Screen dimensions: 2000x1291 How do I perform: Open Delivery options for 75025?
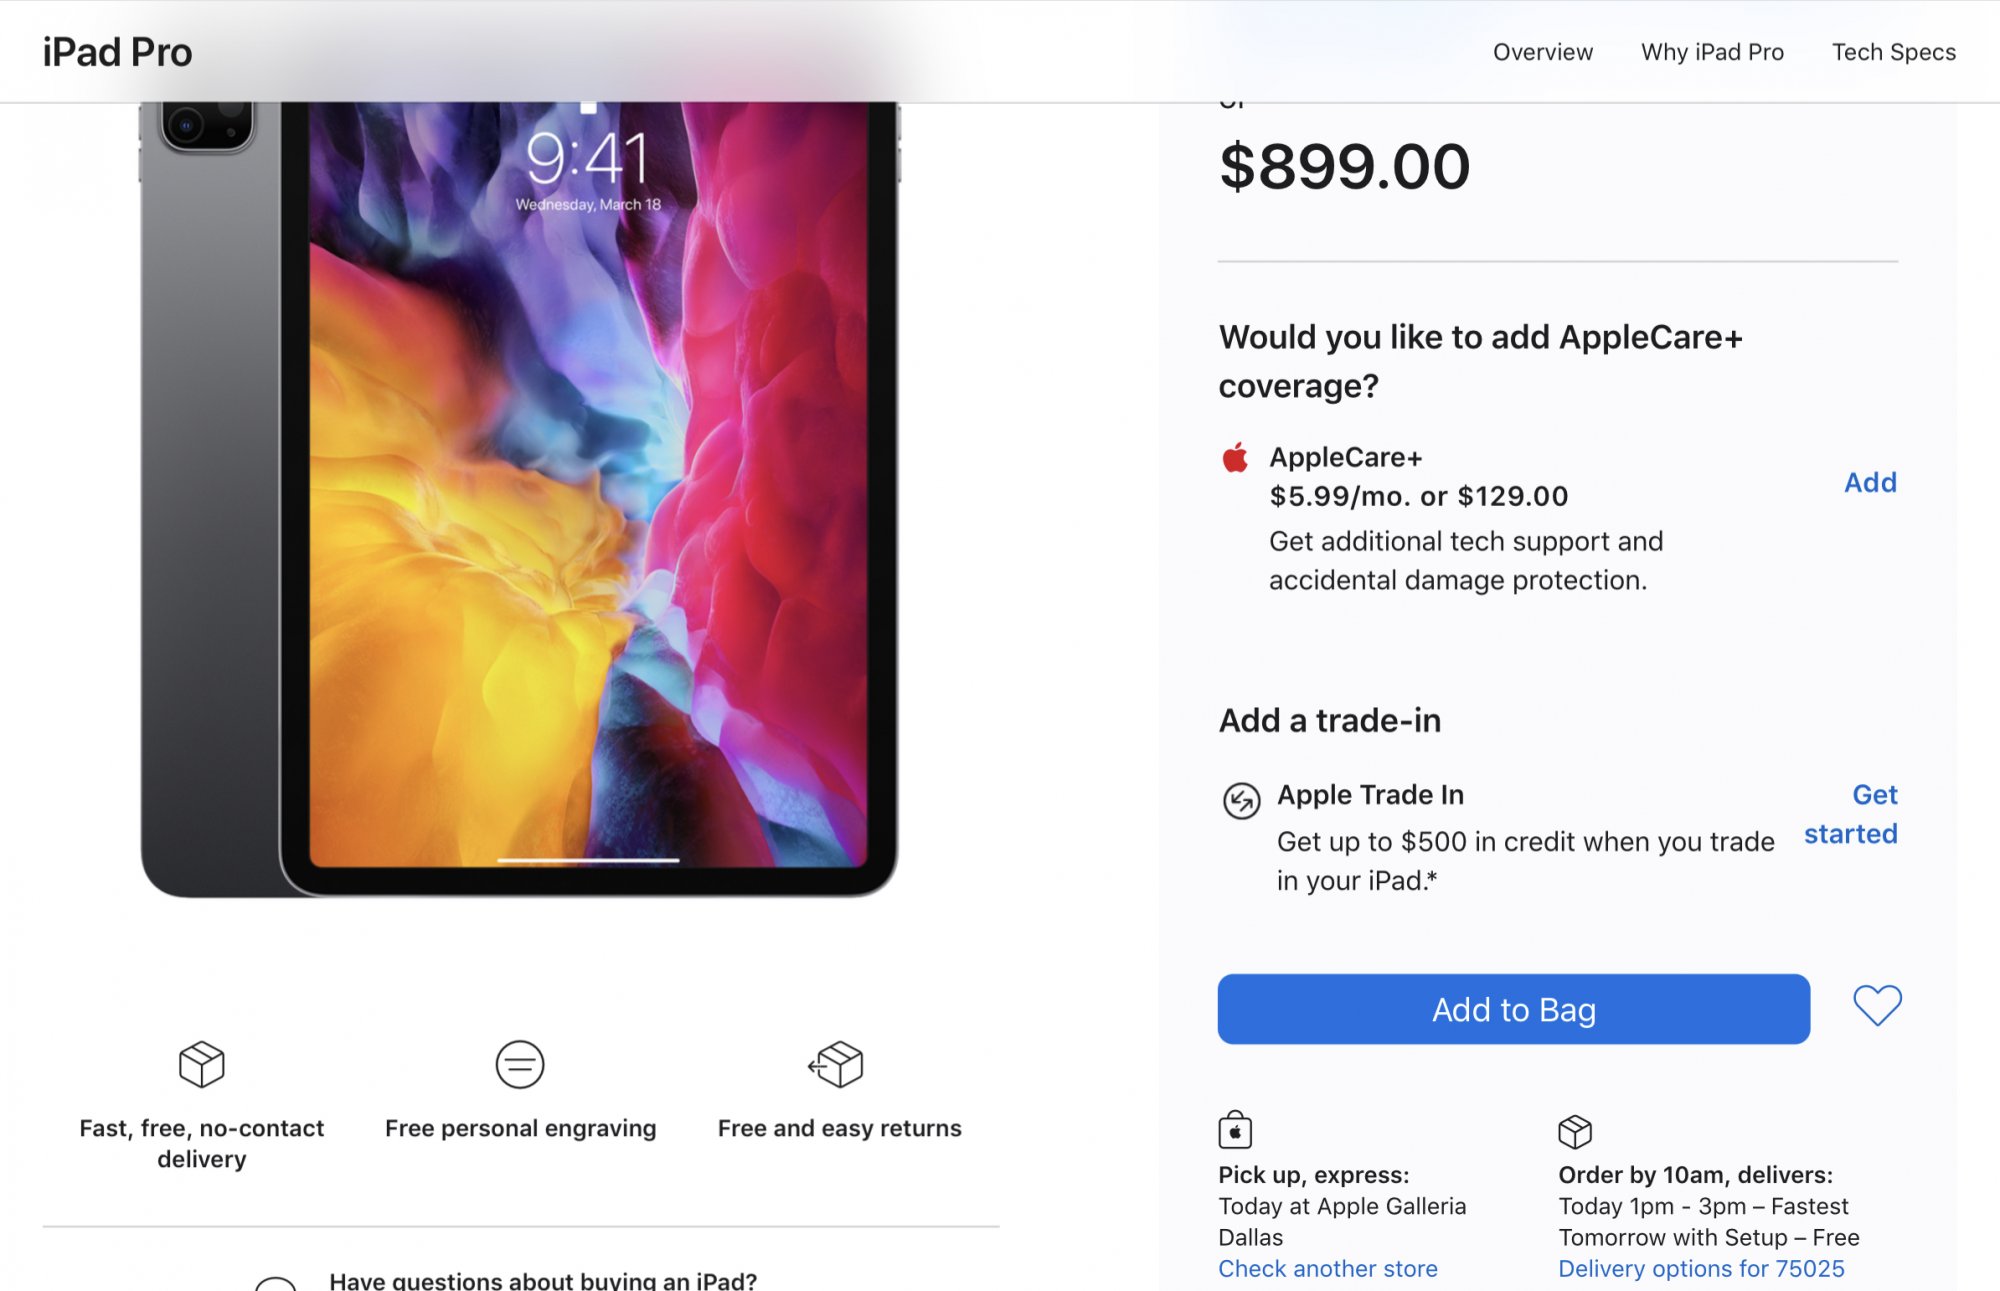pos(1700,1268)
